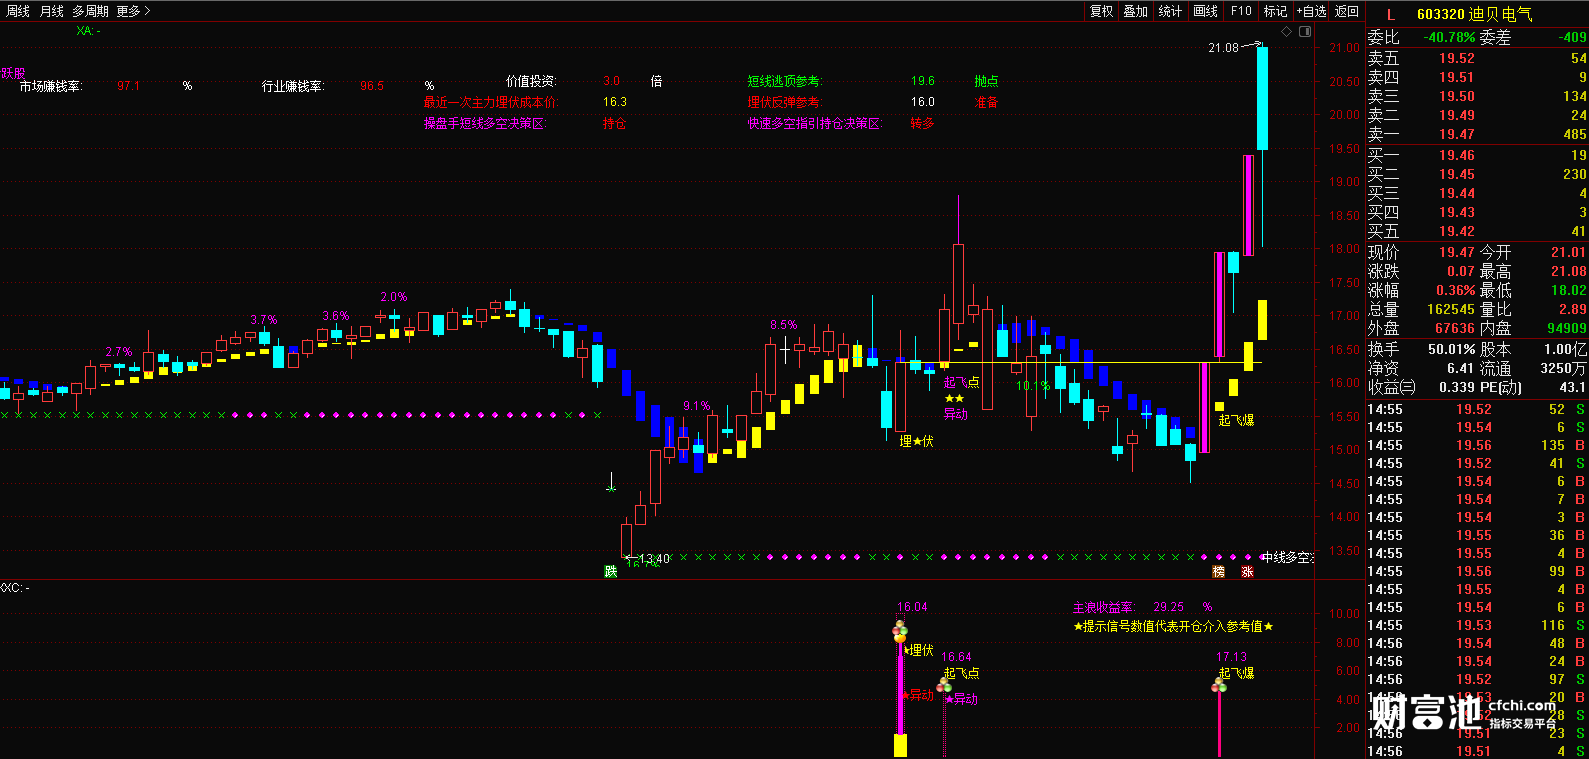Expand the 更多 periods menu
Image resolution: width=1589 pixels, height=759 pixels.
coord(133,11)
